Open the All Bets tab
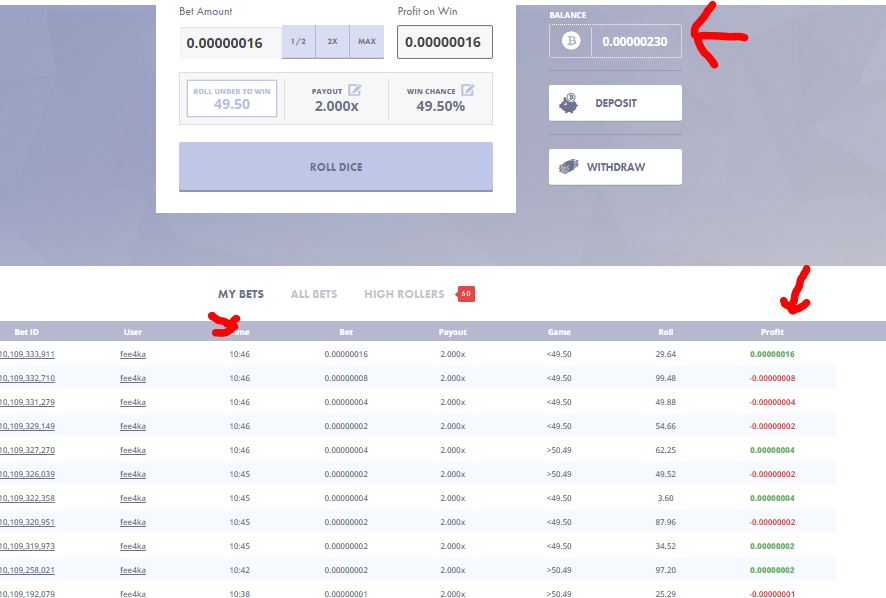This screenshot has width=886, height=598. coord(313,294)
